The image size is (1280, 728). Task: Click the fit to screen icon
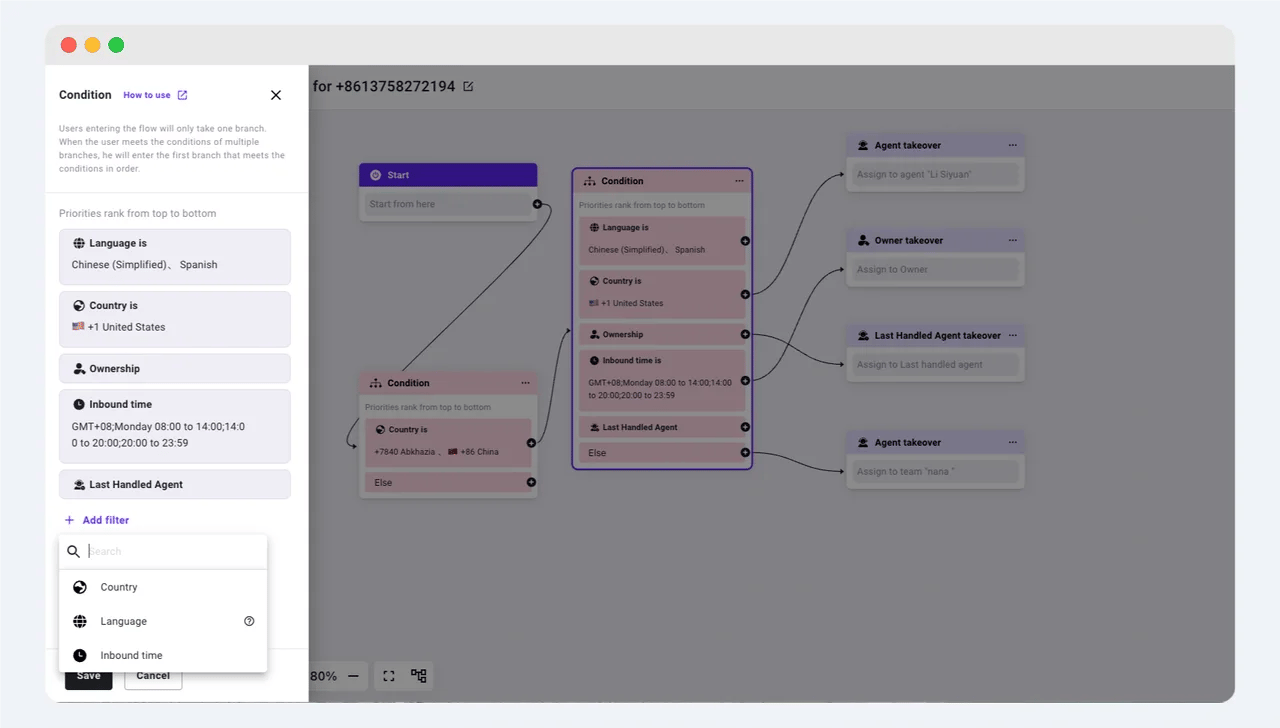(389, 676)
